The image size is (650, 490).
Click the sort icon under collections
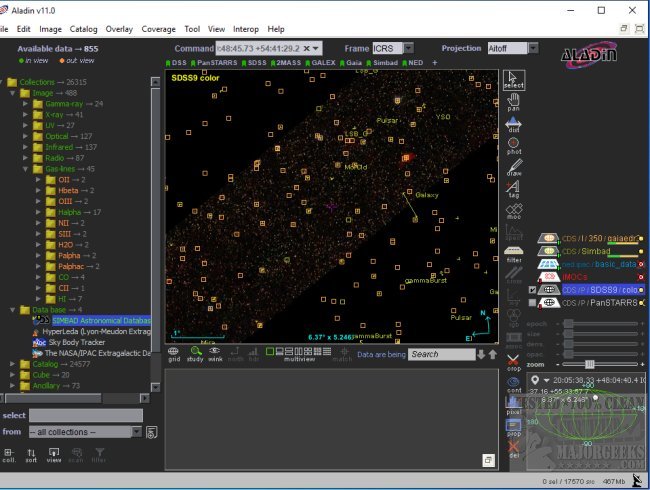coord(31,454)
